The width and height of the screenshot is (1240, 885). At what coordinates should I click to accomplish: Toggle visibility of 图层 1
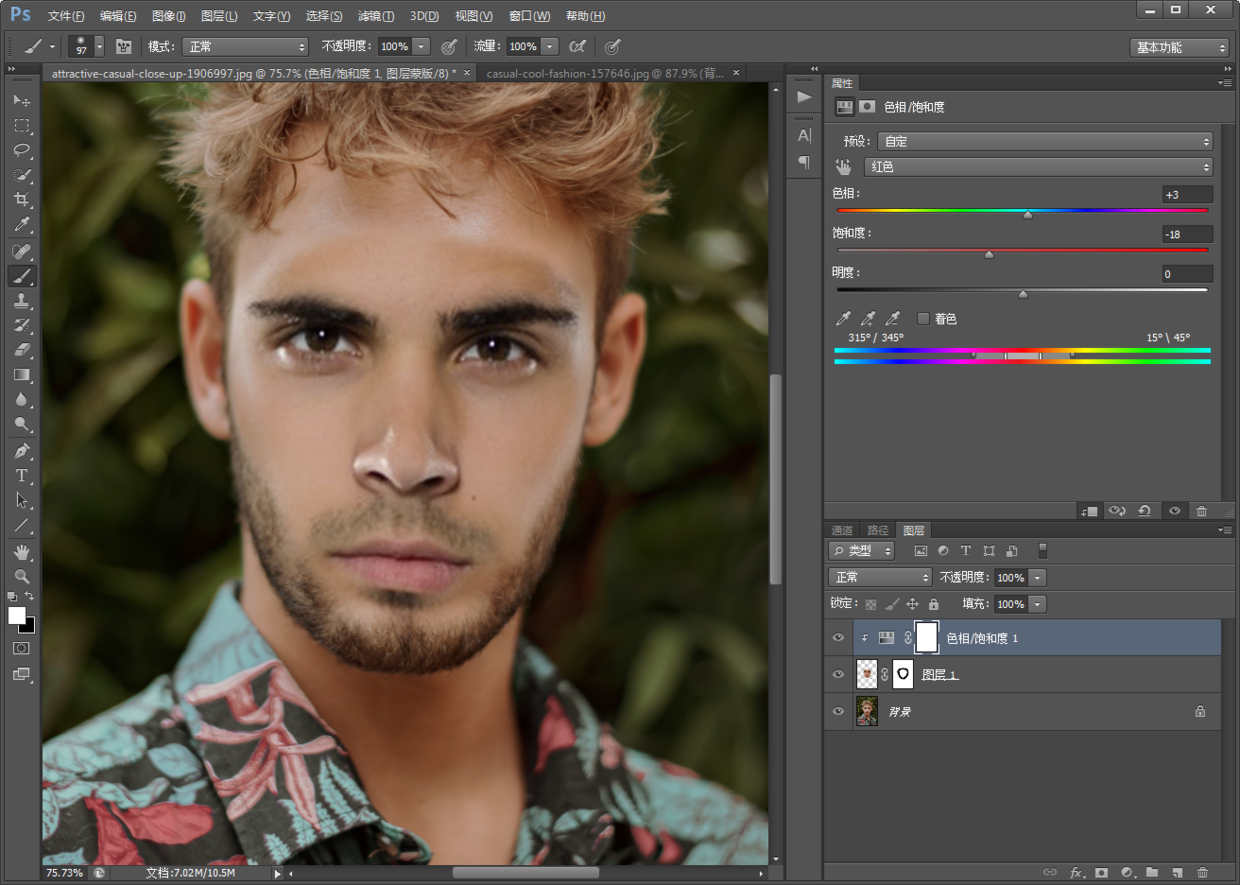pyautogui.click(x=839, y=674)
